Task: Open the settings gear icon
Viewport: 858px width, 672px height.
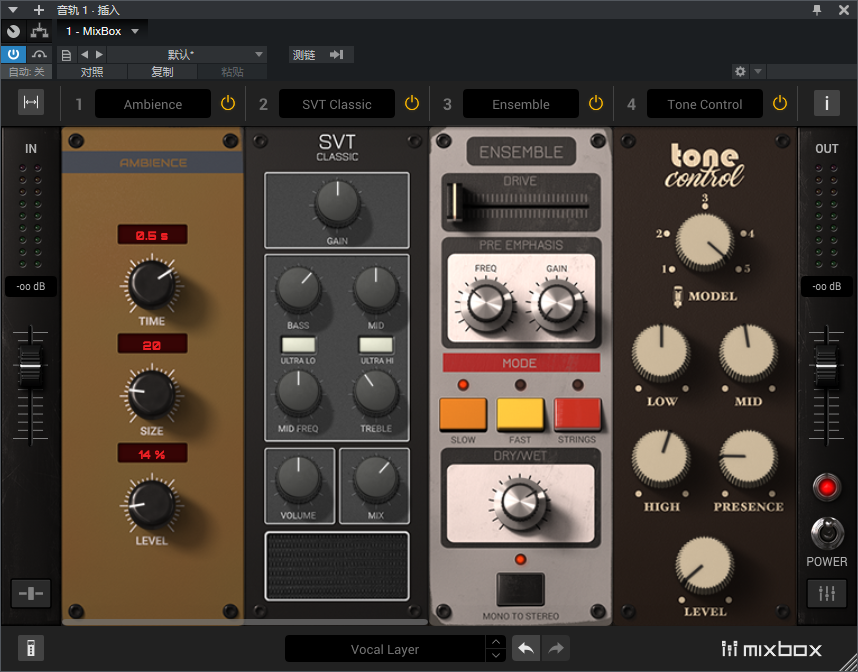Action: click(740, 71)
